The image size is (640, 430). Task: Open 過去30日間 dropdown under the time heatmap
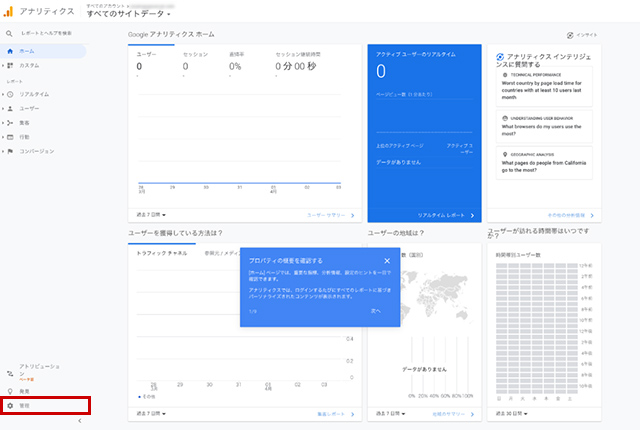(511, 414)
